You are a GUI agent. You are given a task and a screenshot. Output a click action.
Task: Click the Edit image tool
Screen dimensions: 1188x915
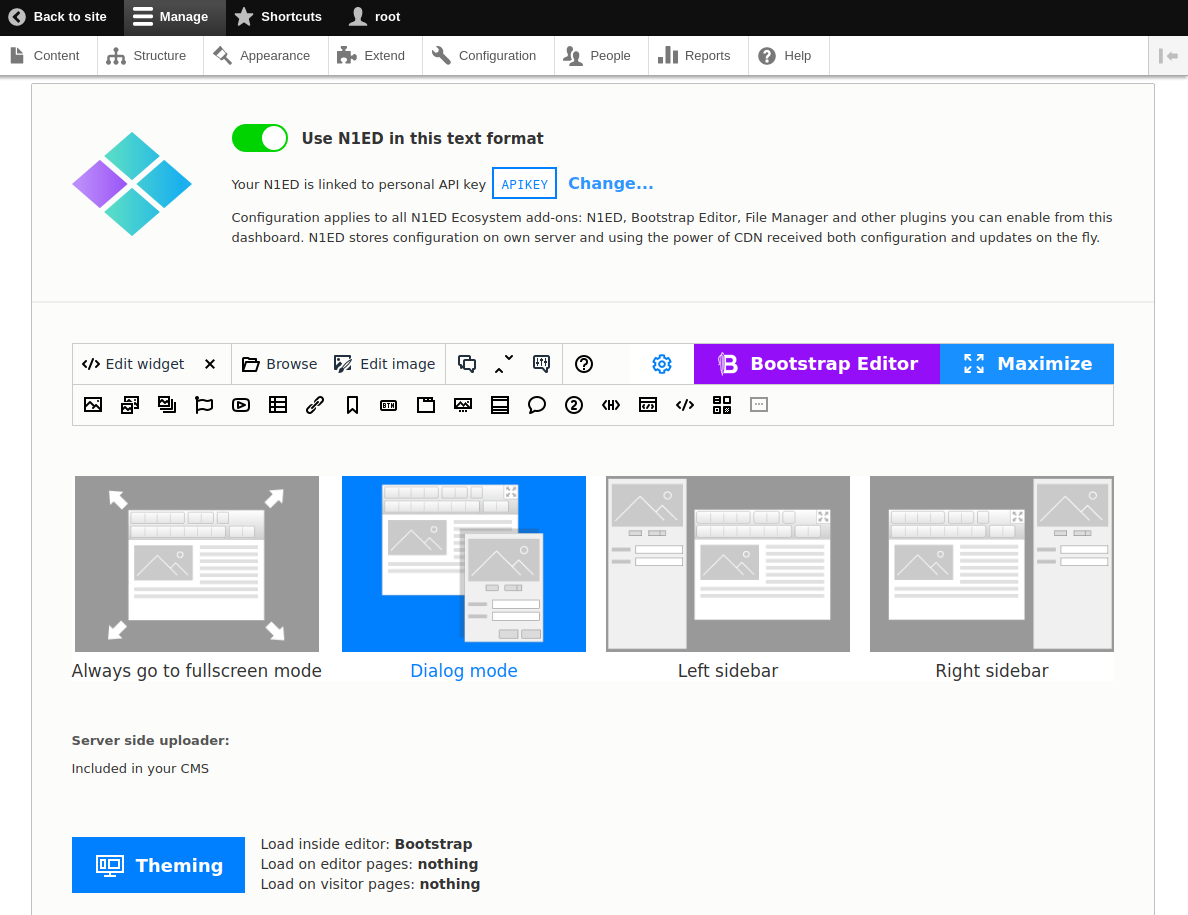(385, 364)
